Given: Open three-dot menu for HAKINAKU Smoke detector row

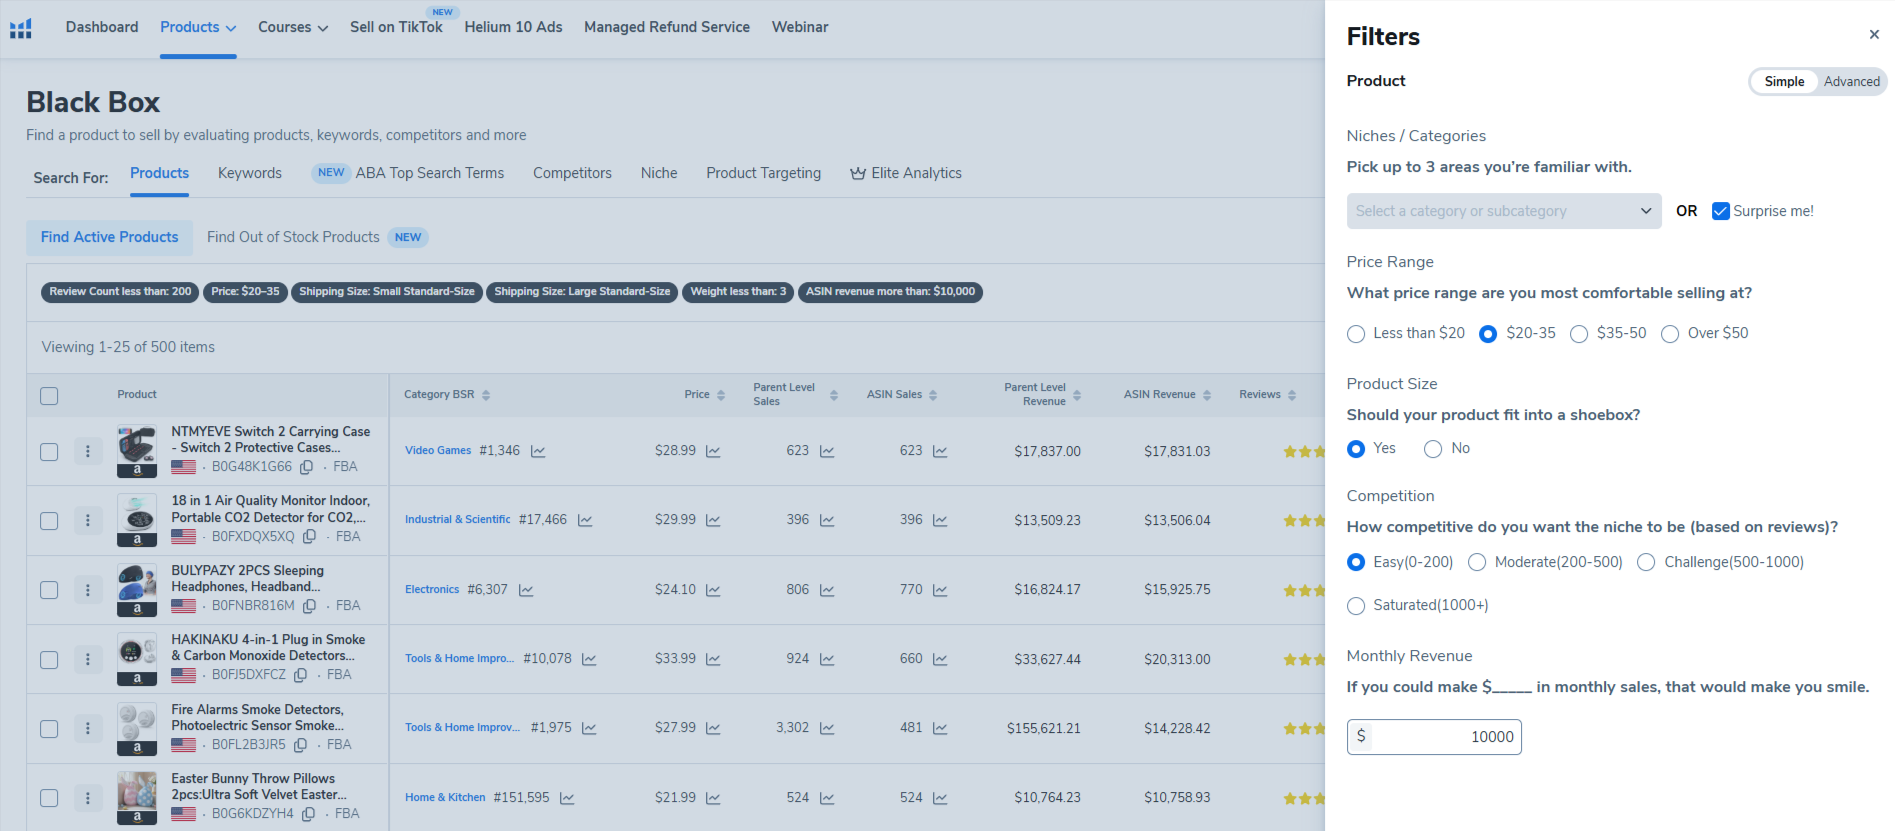Looking at the screenshot, I should click(88, 659).
